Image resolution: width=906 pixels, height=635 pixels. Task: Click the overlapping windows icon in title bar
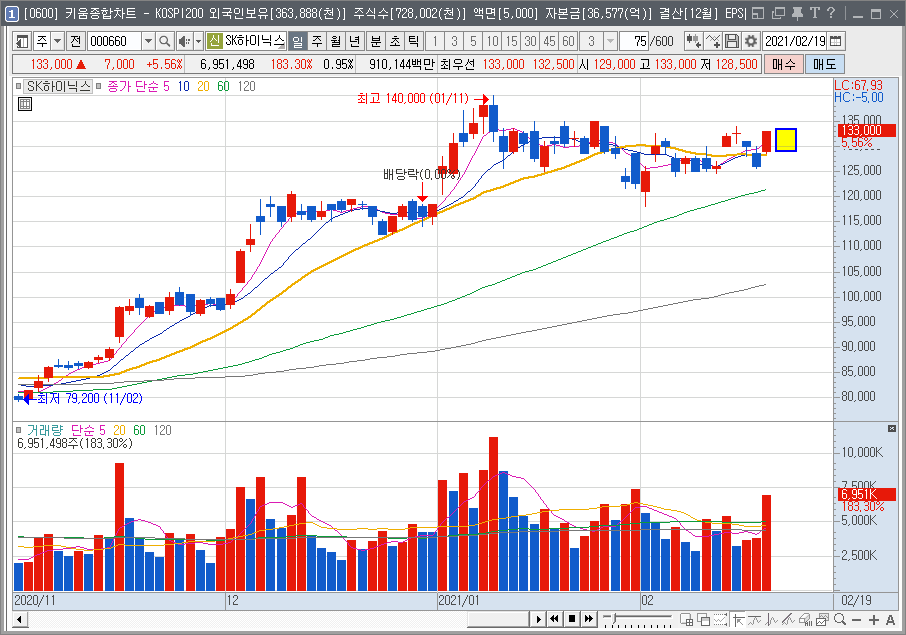click(x=778, y=13)
